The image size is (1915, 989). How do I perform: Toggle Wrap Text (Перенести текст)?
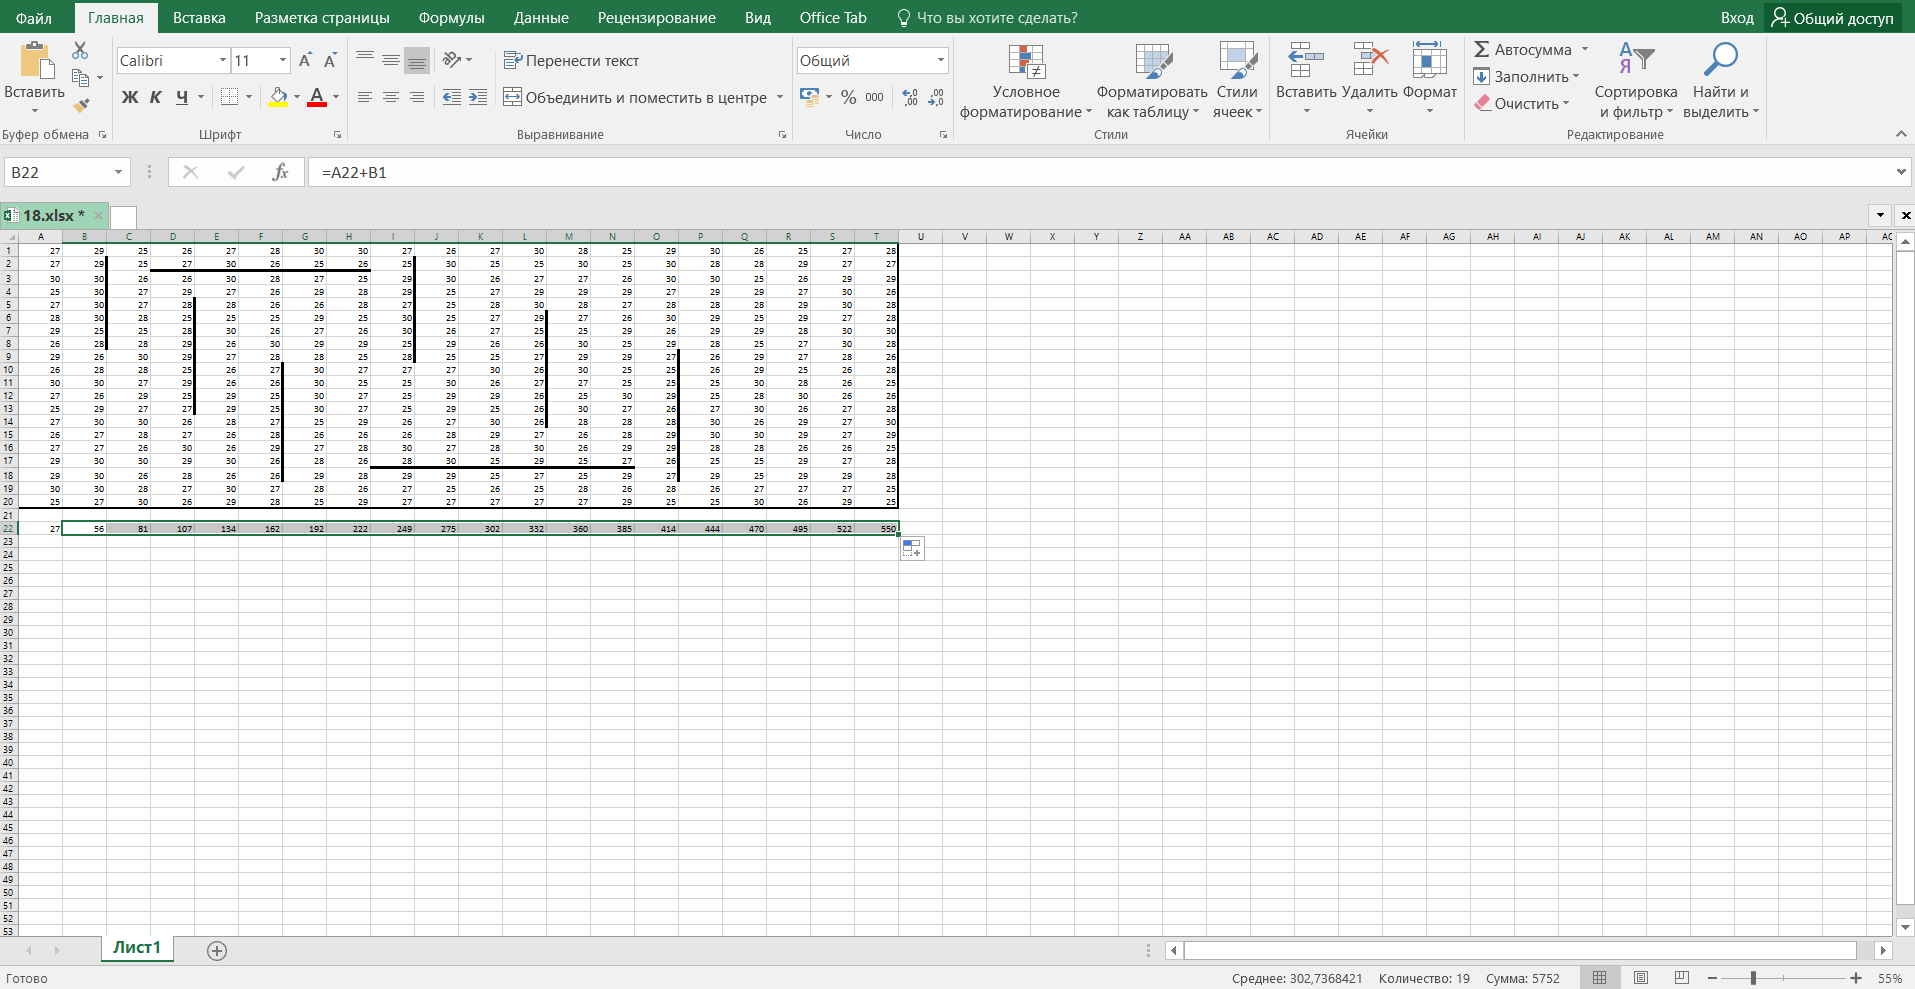pos(571,60)
